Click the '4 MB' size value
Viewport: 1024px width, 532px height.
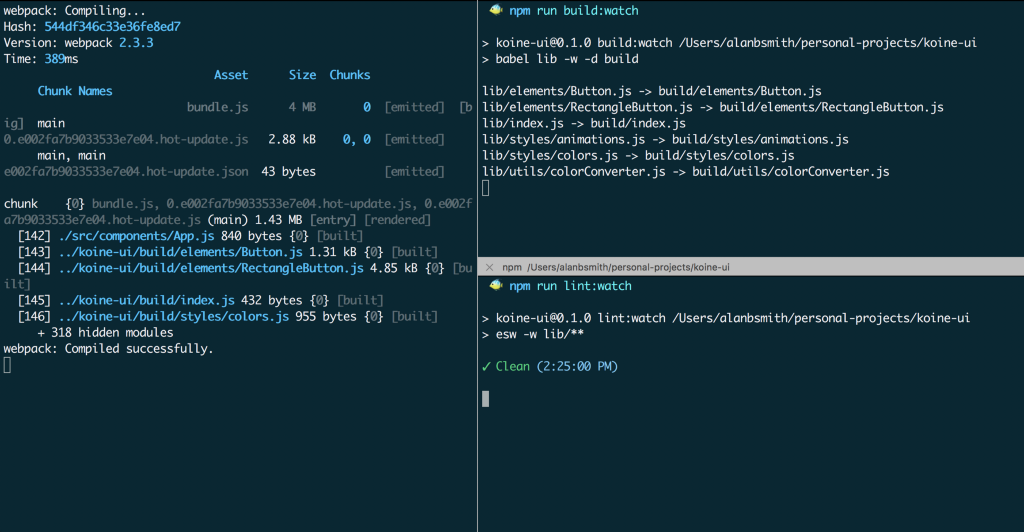pos(302,107)
